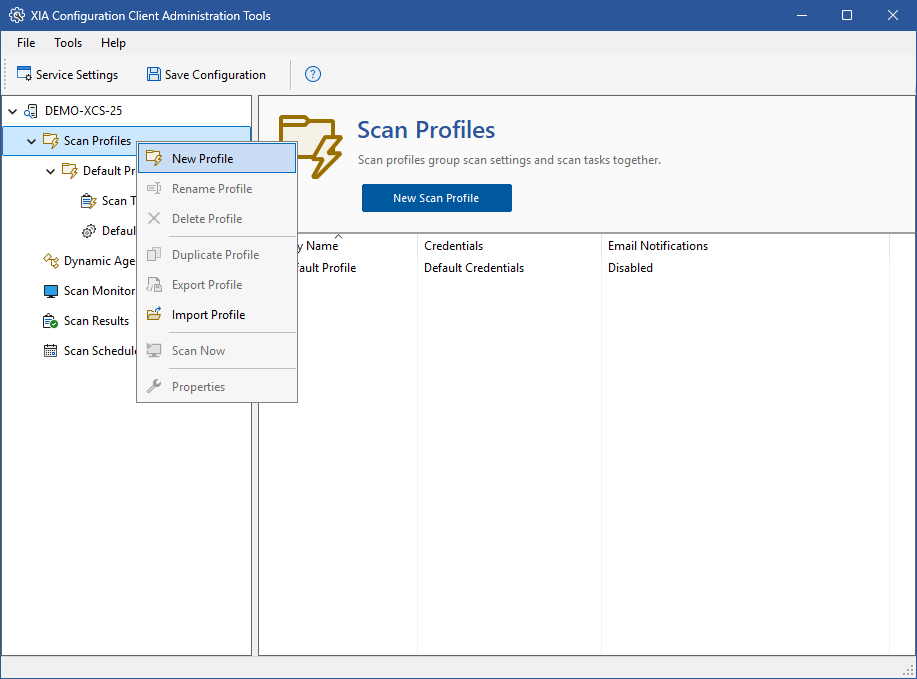Click the Dynamic Agents icon in tree
Screen dimensions: 917x679
point(51,261)
